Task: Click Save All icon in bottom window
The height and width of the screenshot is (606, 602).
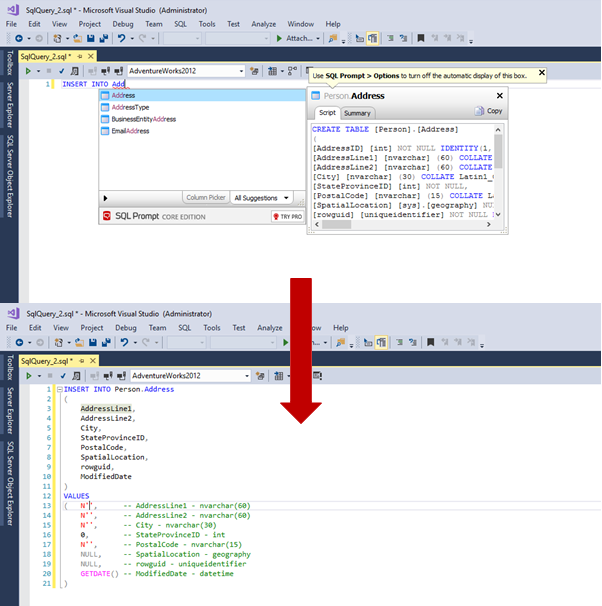Action: (x=106, y=342)
